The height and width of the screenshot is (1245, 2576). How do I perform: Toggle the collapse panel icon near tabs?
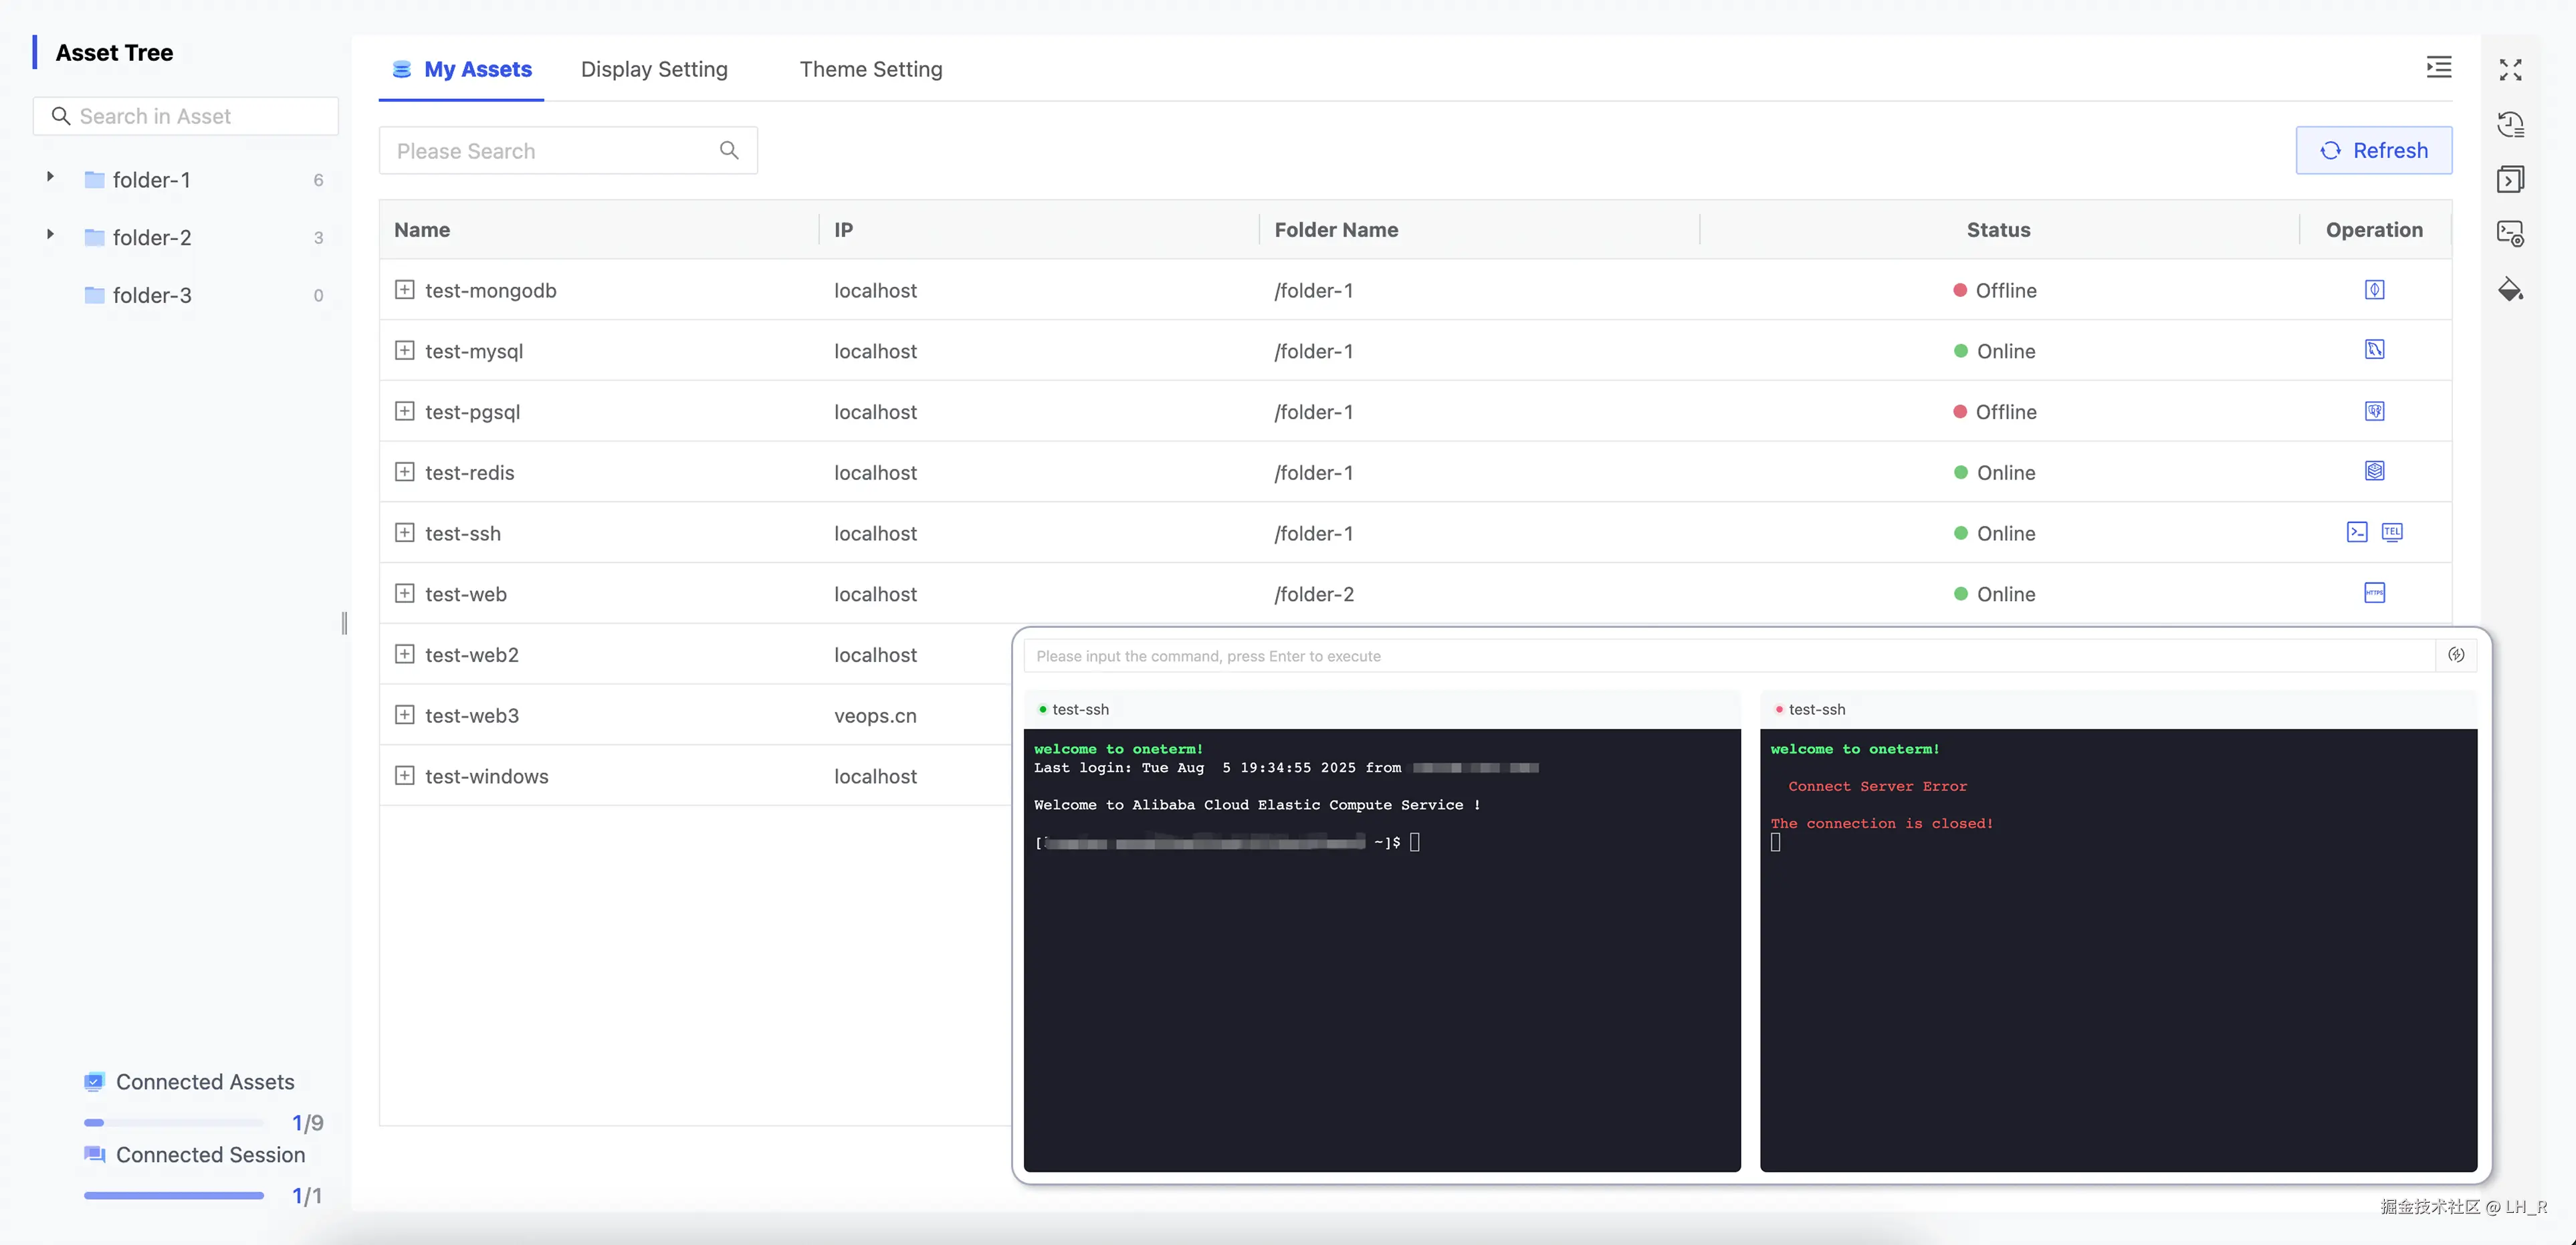2439,68
